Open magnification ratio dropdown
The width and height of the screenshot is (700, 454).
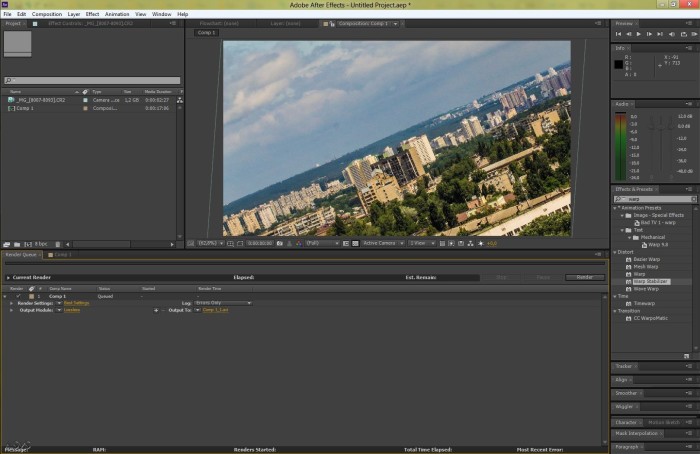(211, 243)
